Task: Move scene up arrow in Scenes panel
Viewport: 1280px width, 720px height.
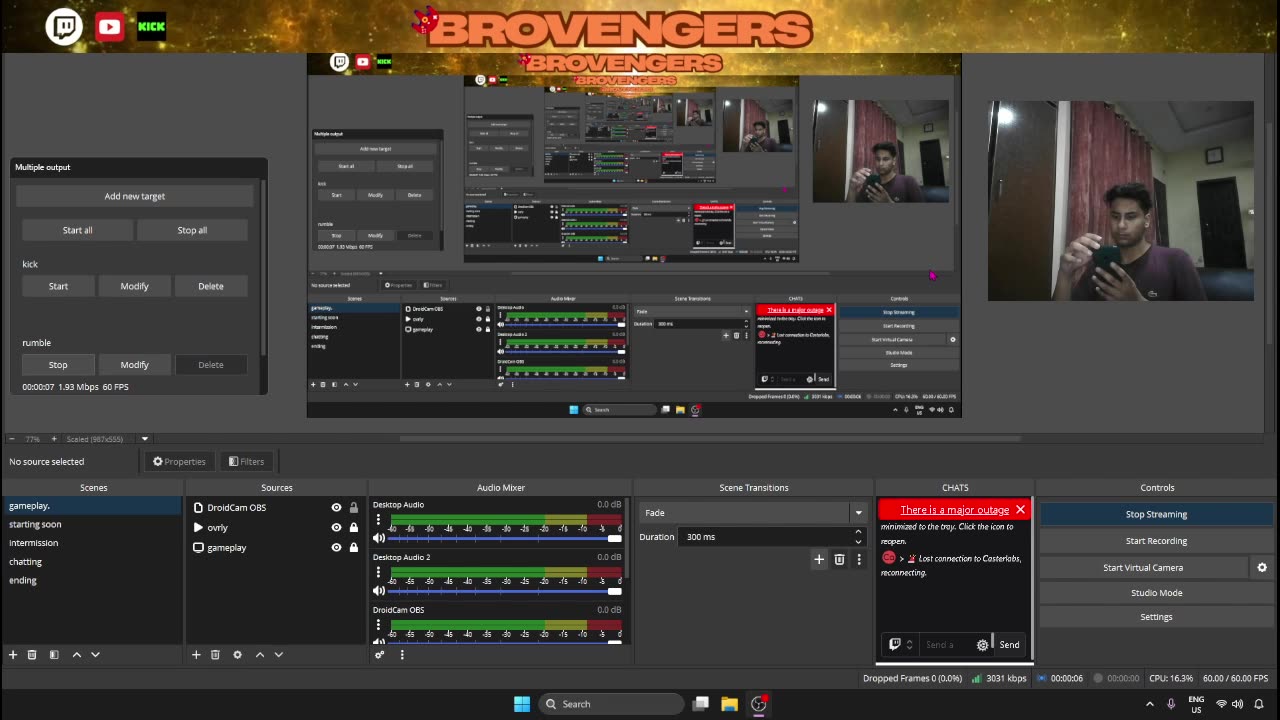Action: 76,655
